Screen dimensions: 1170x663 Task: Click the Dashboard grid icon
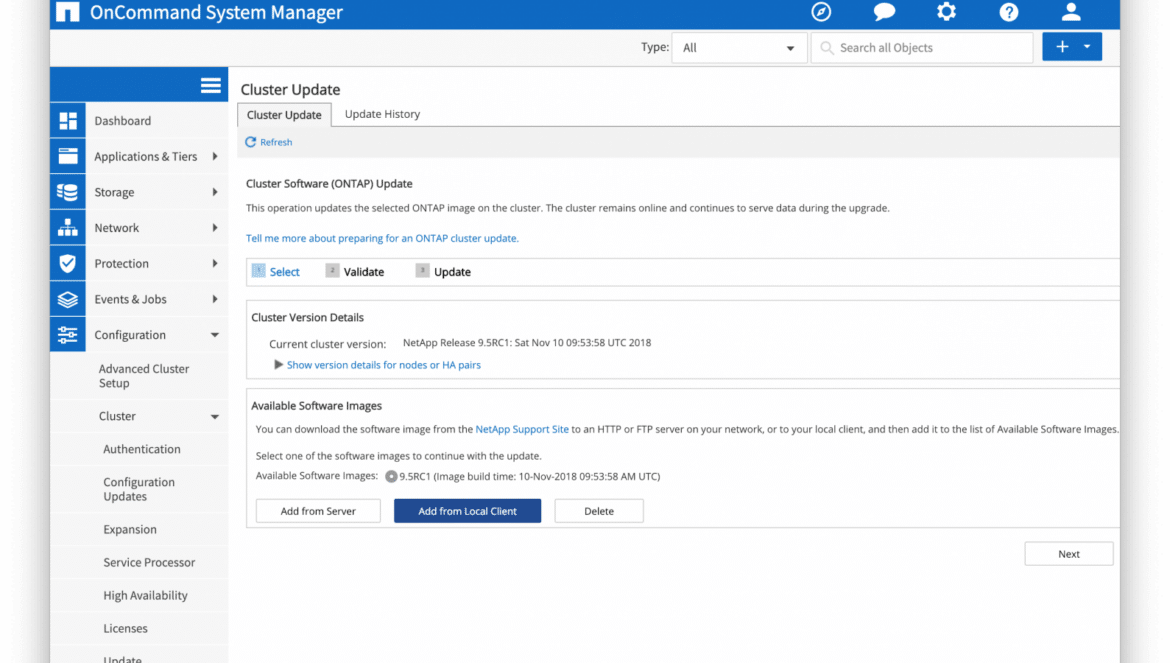(x=68, y=121)
